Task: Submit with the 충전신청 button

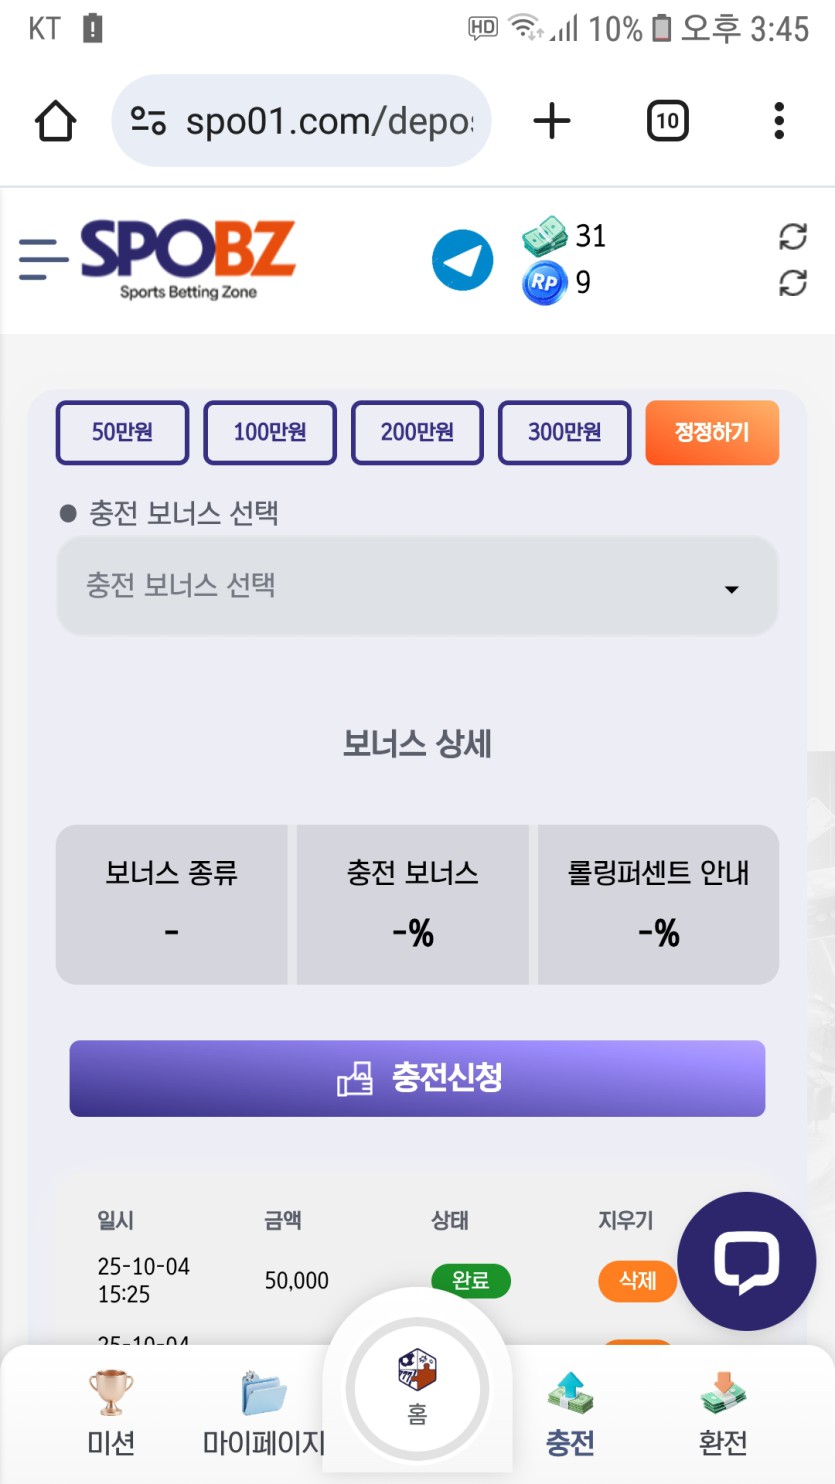Action: (x=417, y=1078)
